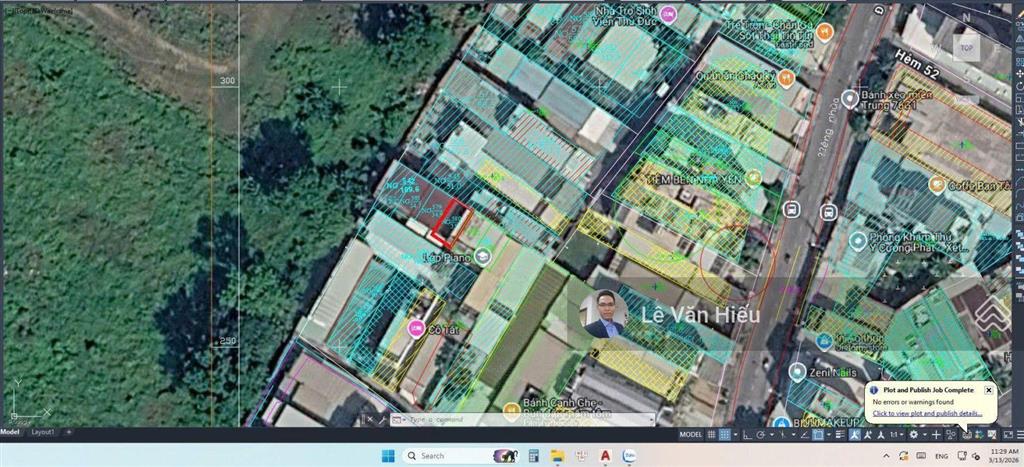Click TOP face of the ViewCube
The width and height of the screenshot is (1024, 467).
pyautogui.click(x=966, y=48)
